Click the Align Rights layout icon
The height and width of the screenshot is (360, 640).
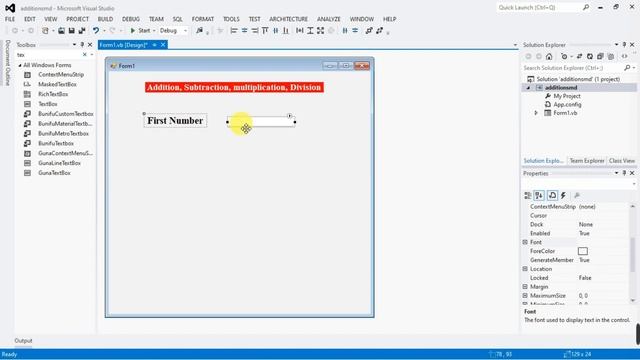click(x=255, y=31)
